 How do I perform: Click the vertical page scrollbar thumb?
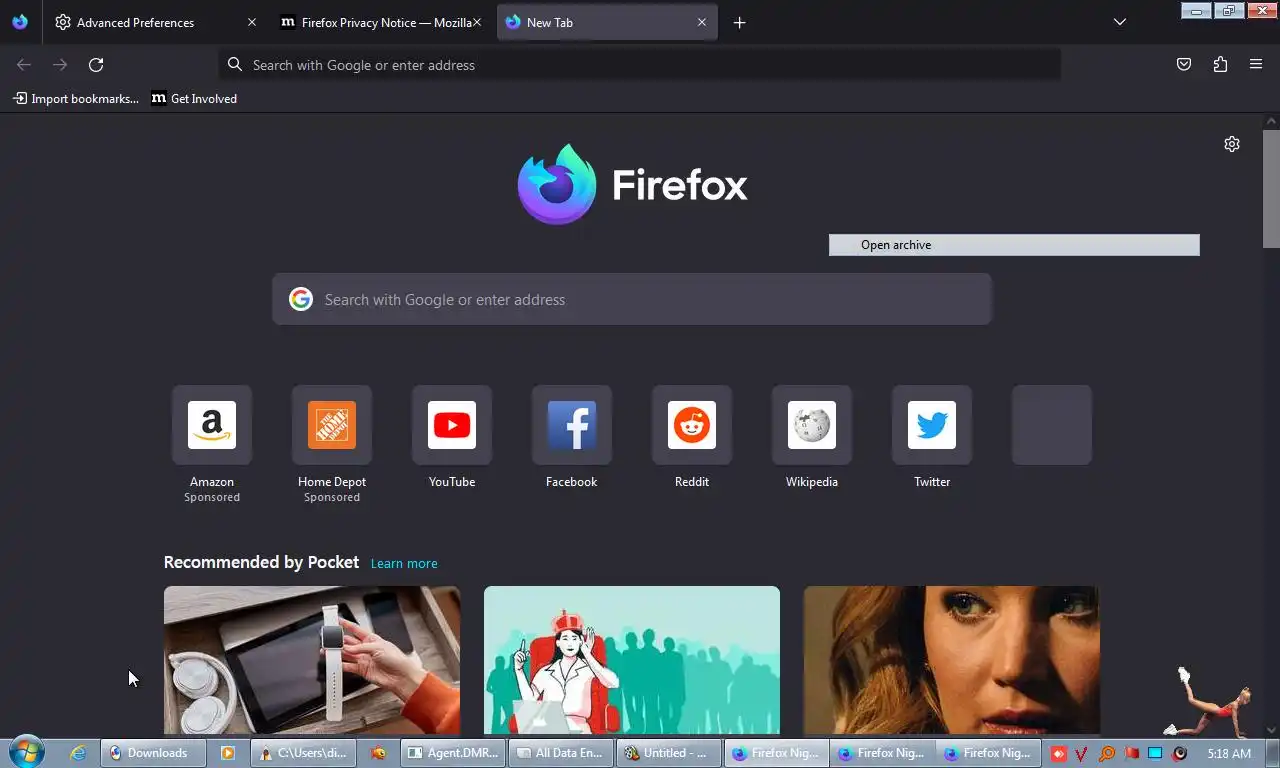tap(1271, 188)
